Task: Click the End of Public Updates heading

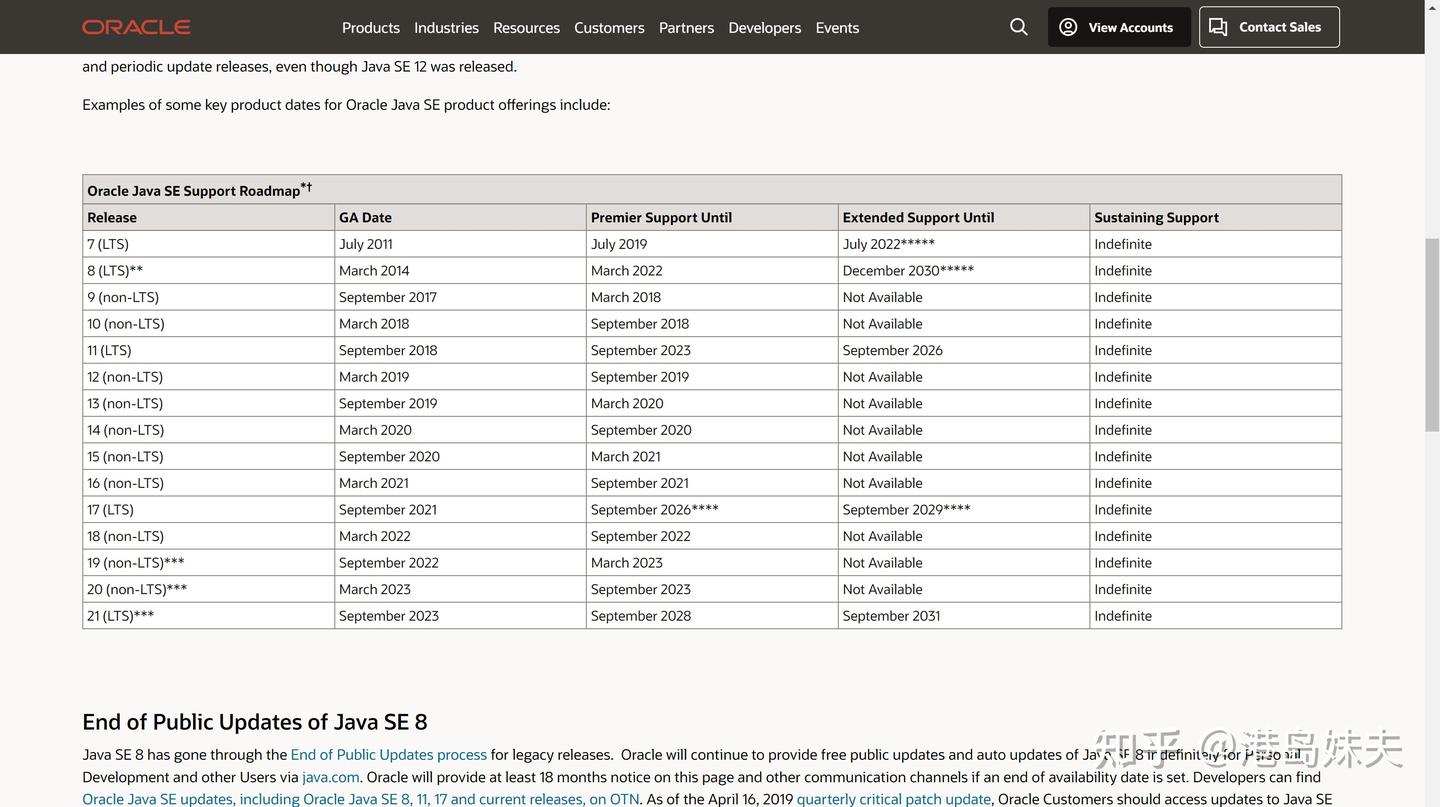Action: [x=255, y=721]
